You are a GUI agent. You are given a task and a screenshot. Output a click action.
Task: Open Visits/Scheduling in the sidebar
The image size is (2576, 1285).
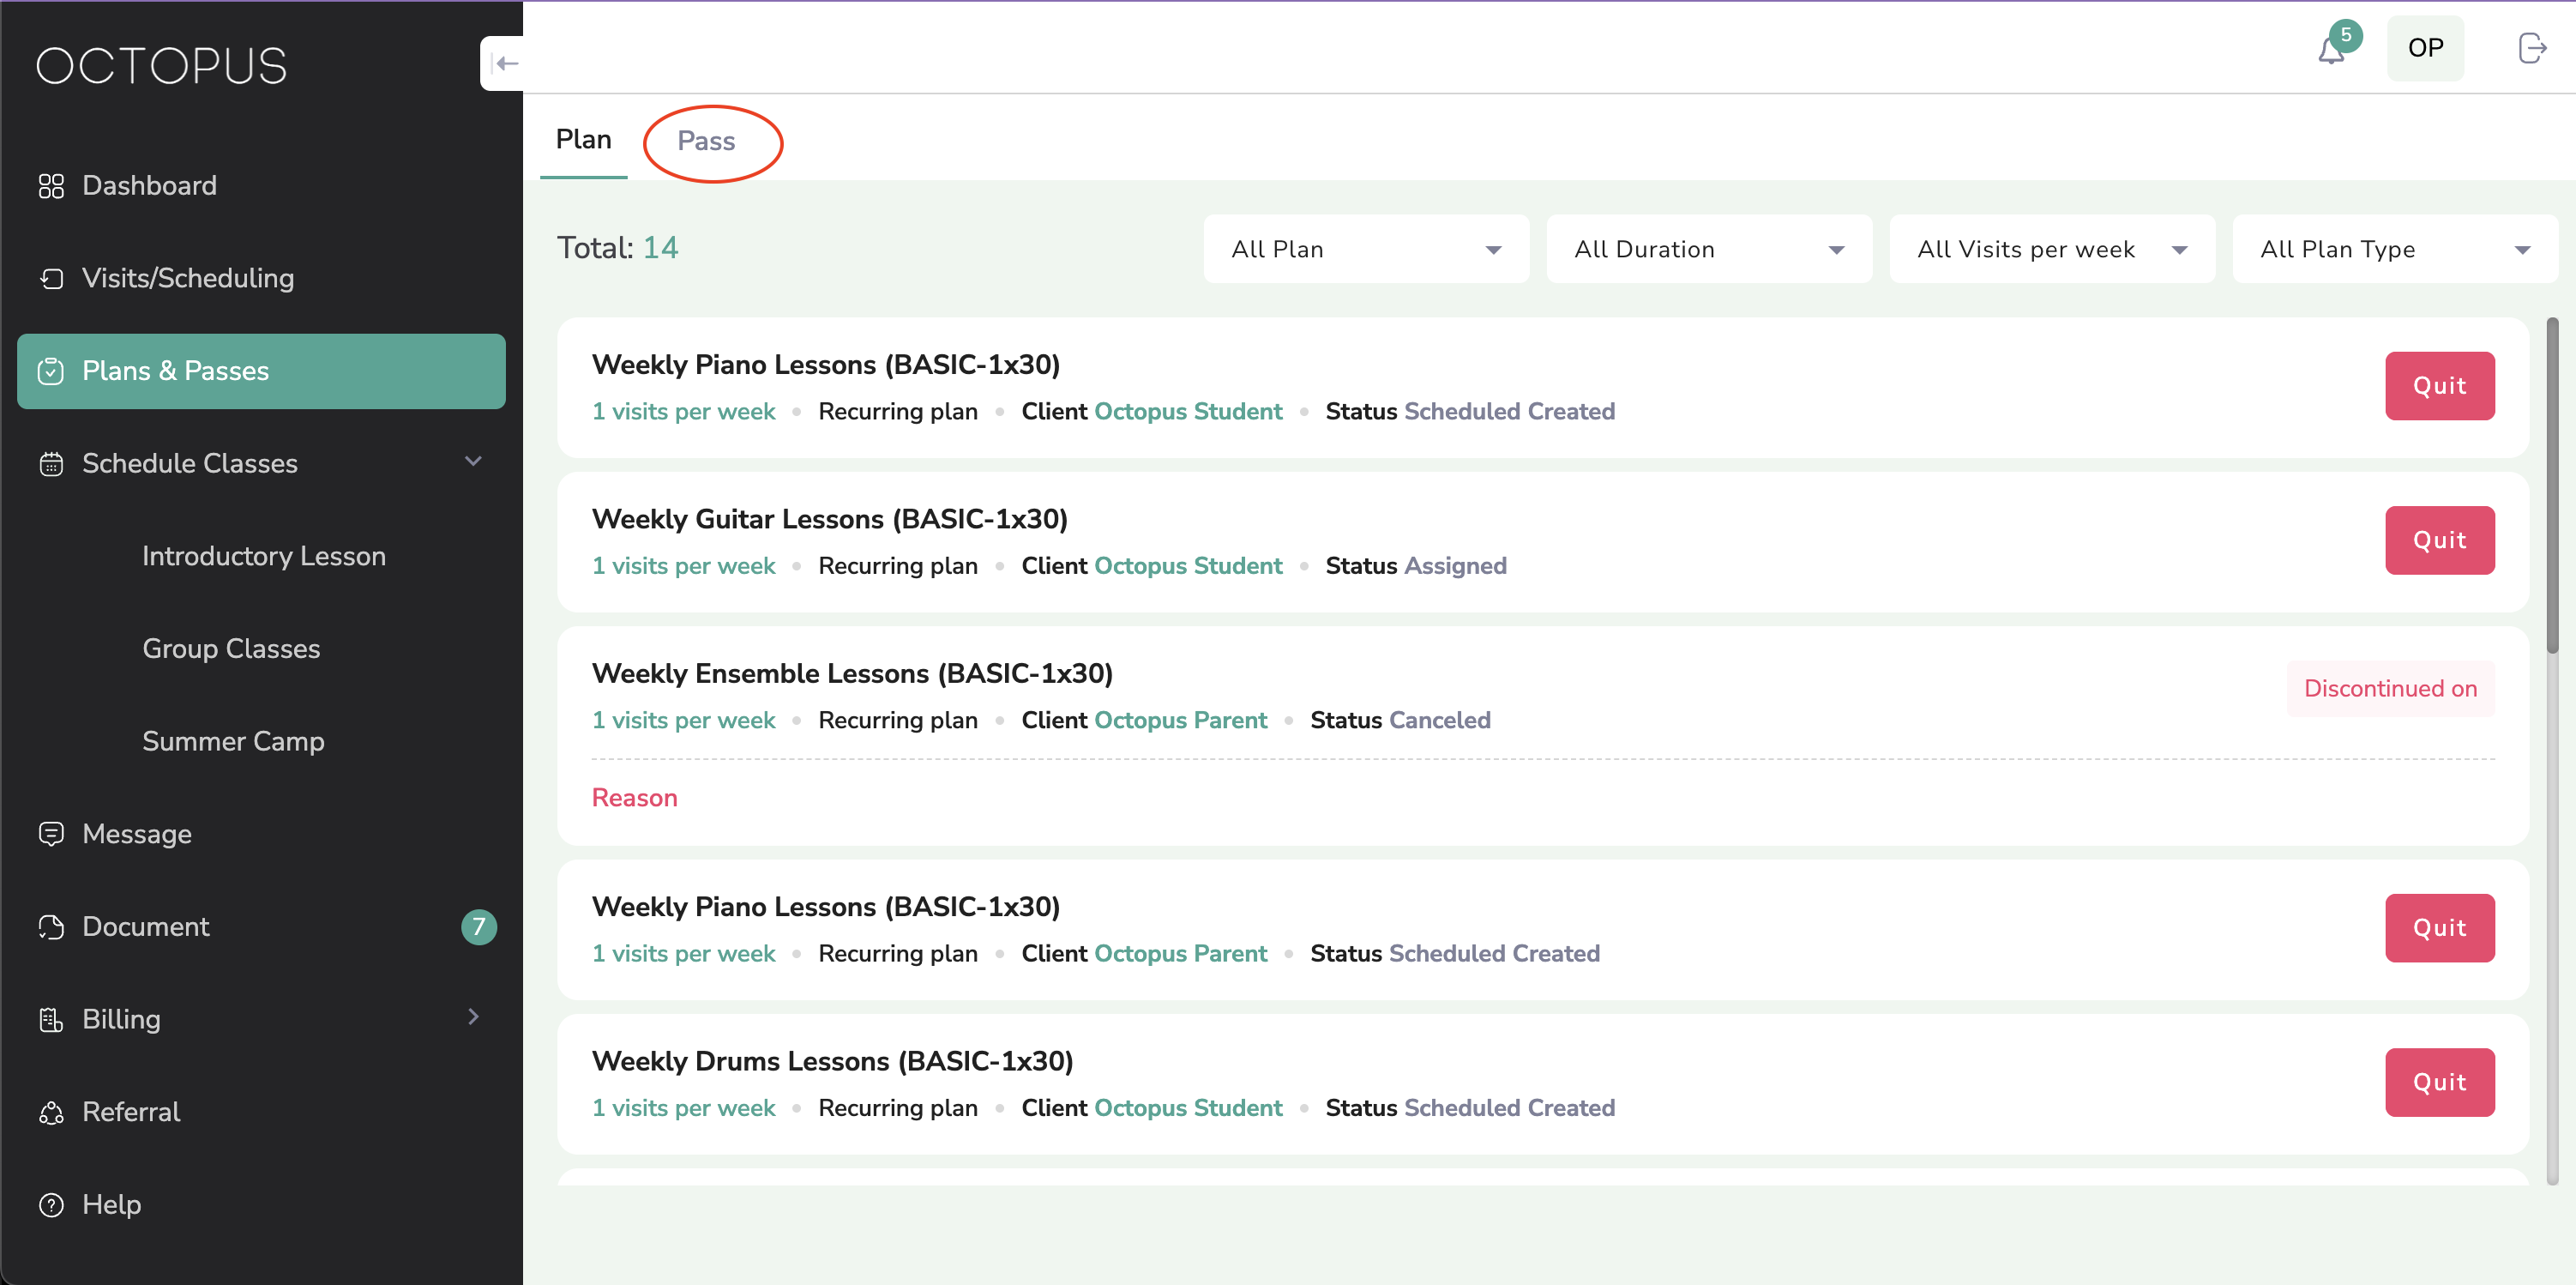tap(188, 278)
